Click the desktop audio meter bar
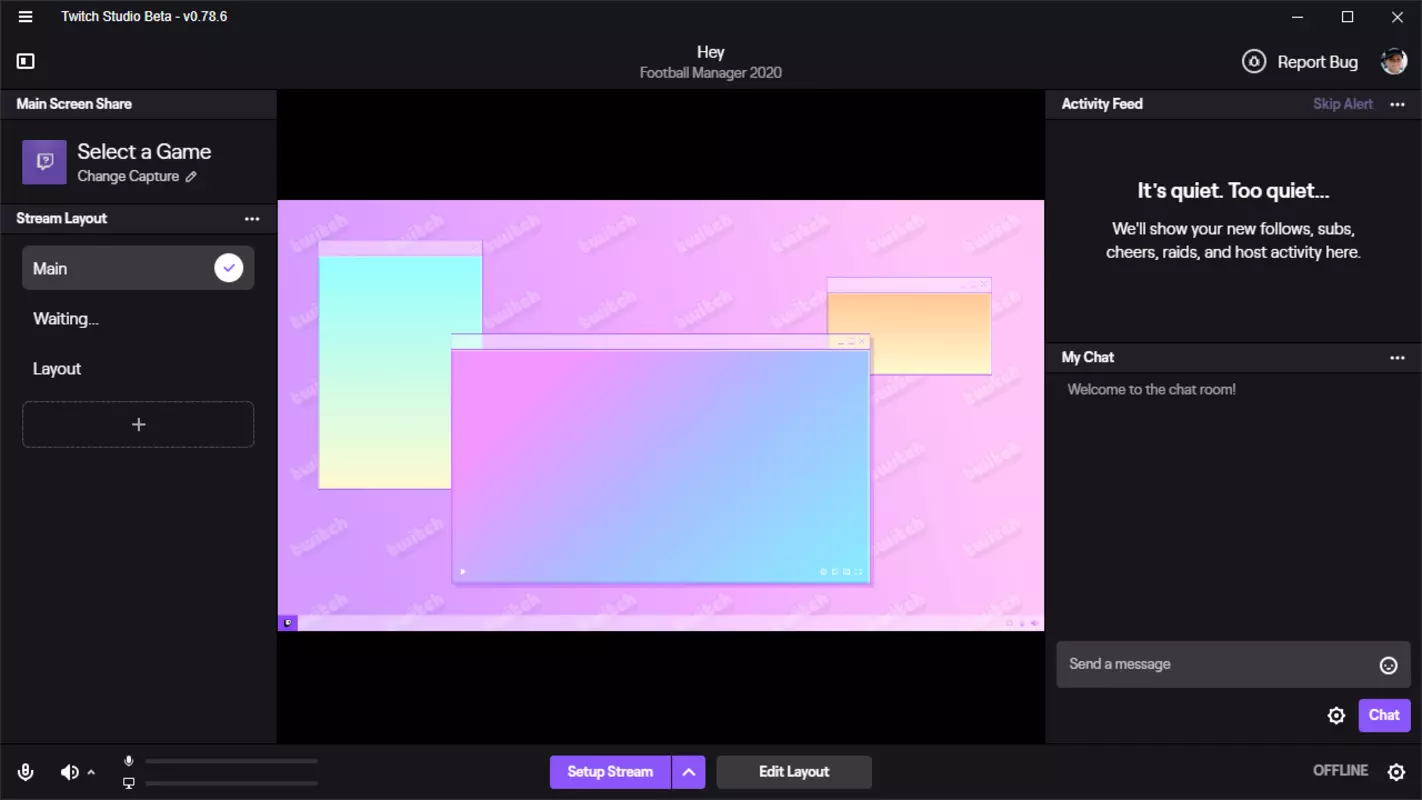The width and height of the screenshot is (1422, 800). [x=232, y=783]
